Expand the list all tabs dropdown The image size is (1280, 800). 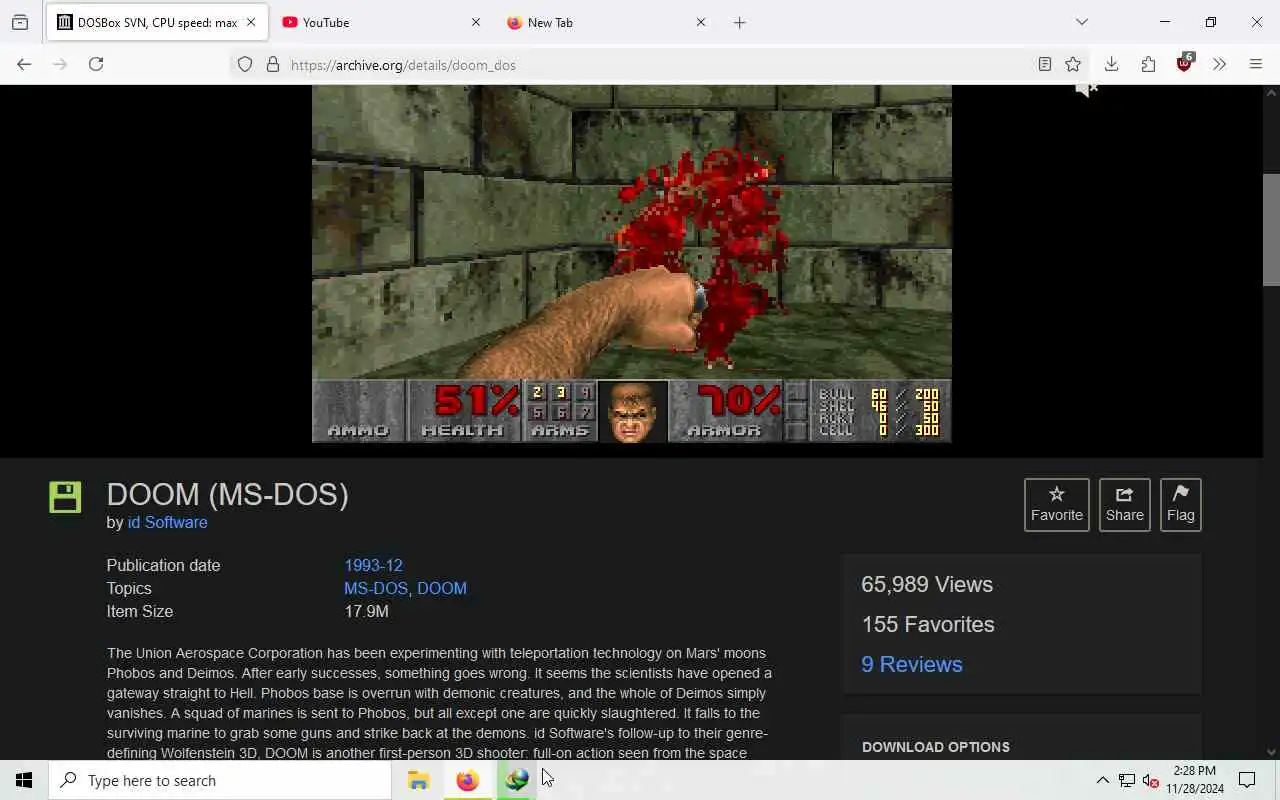[x=1082, y=22]
